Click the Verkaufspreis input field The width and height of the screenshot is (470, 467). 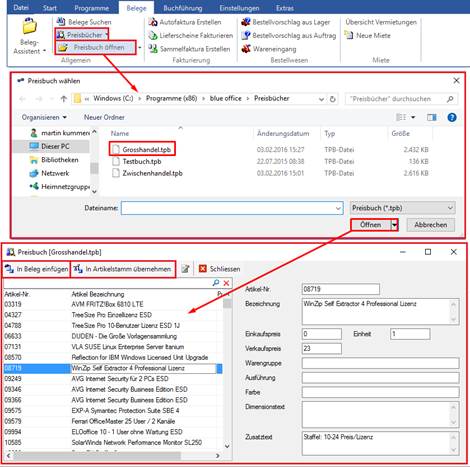tap(322, 349)
